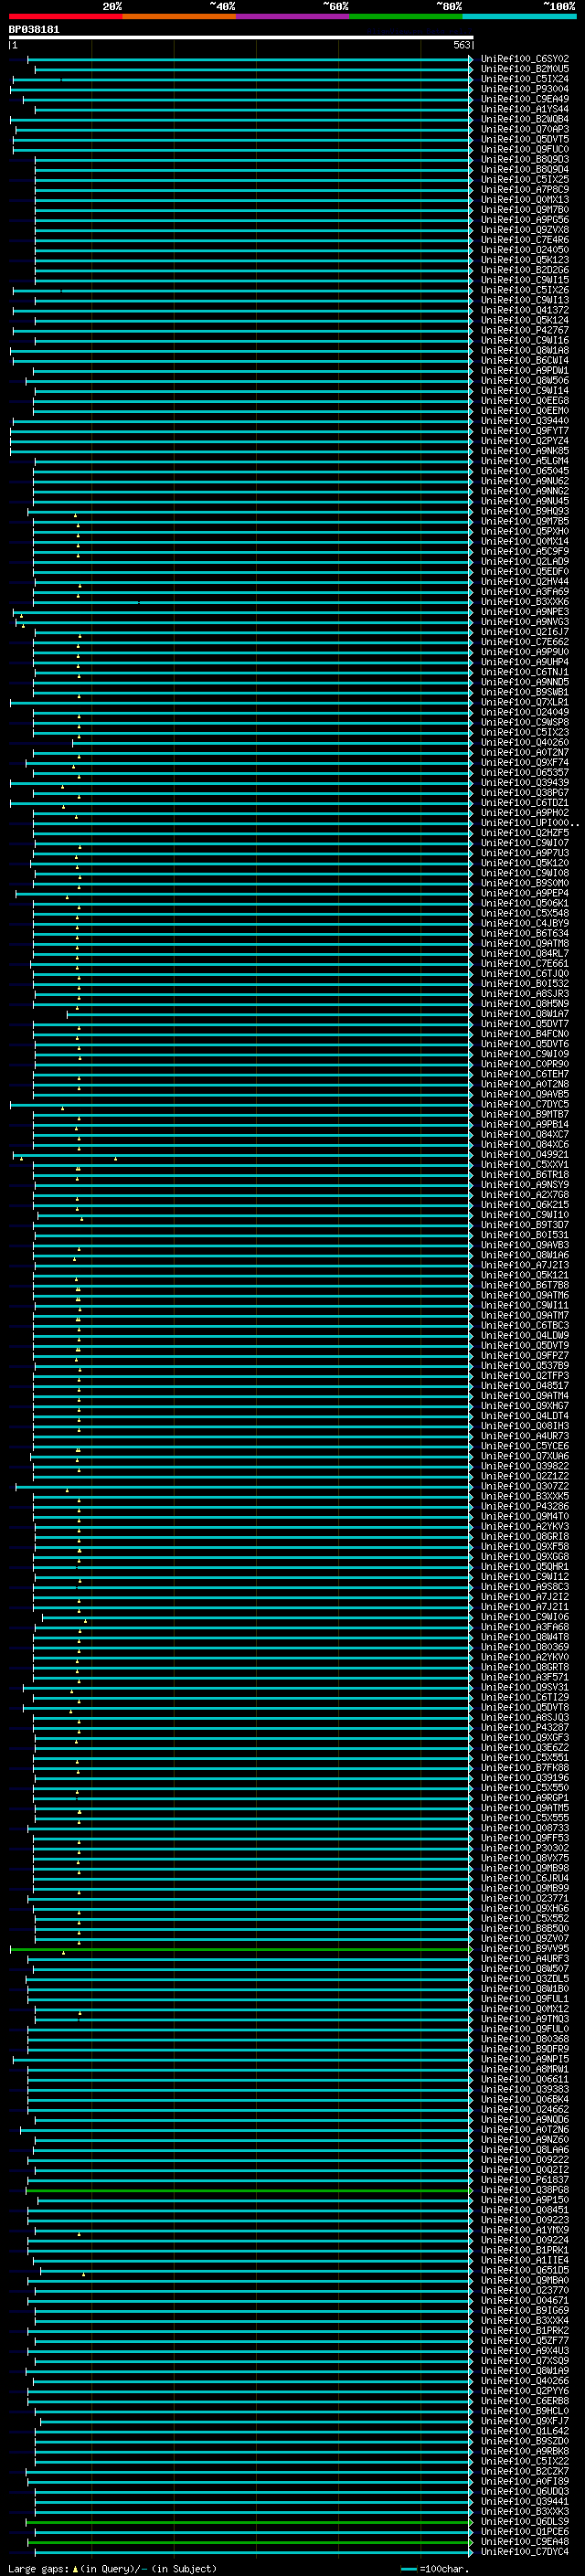The image size is (585, 2576).
Task: Select hit UniRef100_Q9XHG6
Action: 525,1909
